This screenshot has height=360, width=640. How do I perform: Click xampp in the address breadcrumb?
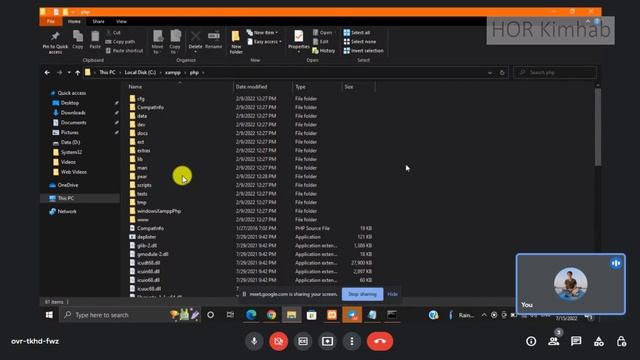click(x=173, y=73)
